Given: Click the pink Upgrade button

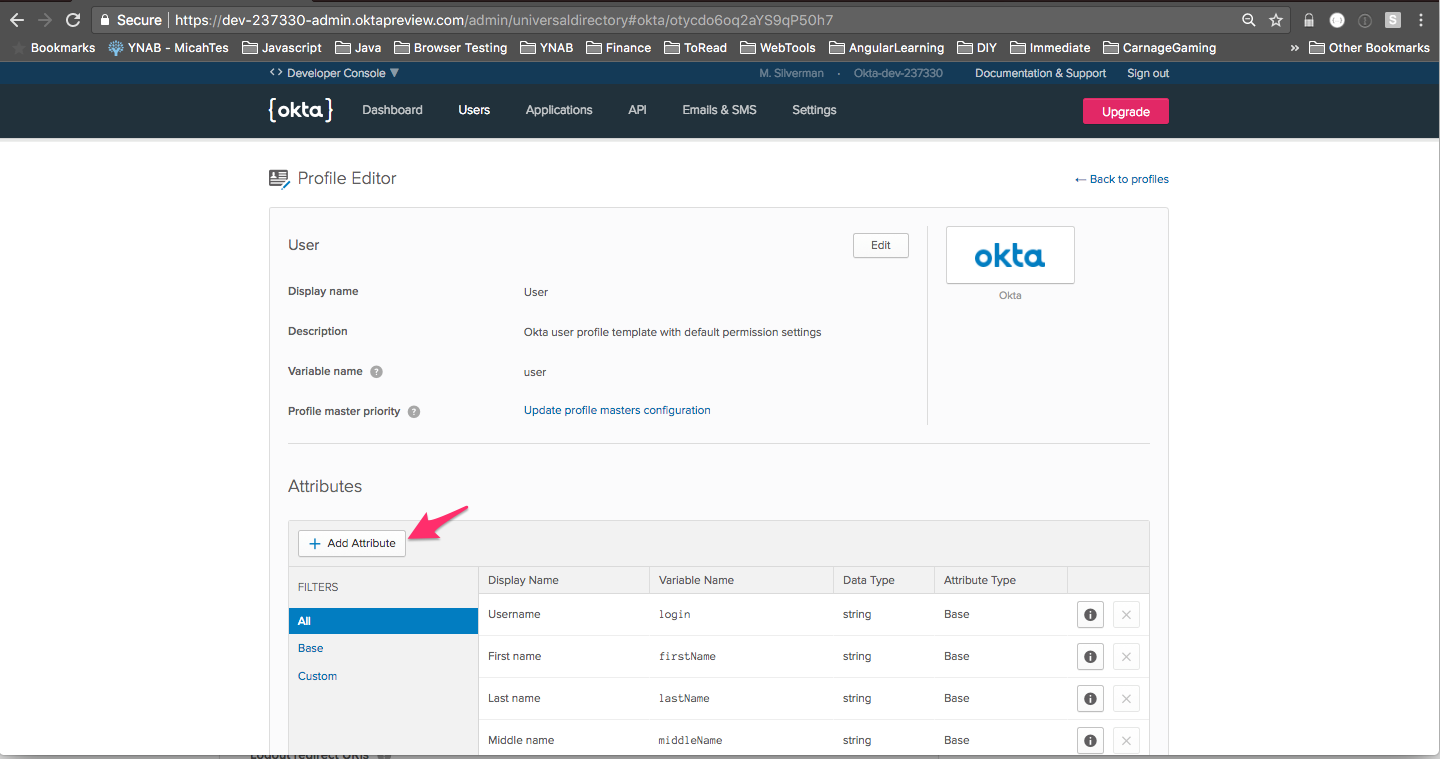Looking at the screenshot, I should click(1125, 112).
